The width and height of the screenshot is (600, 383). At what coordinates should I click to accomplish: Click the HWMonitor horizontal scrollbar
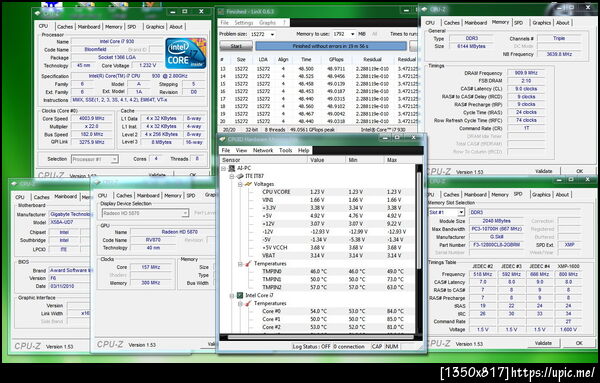(321, 337)
